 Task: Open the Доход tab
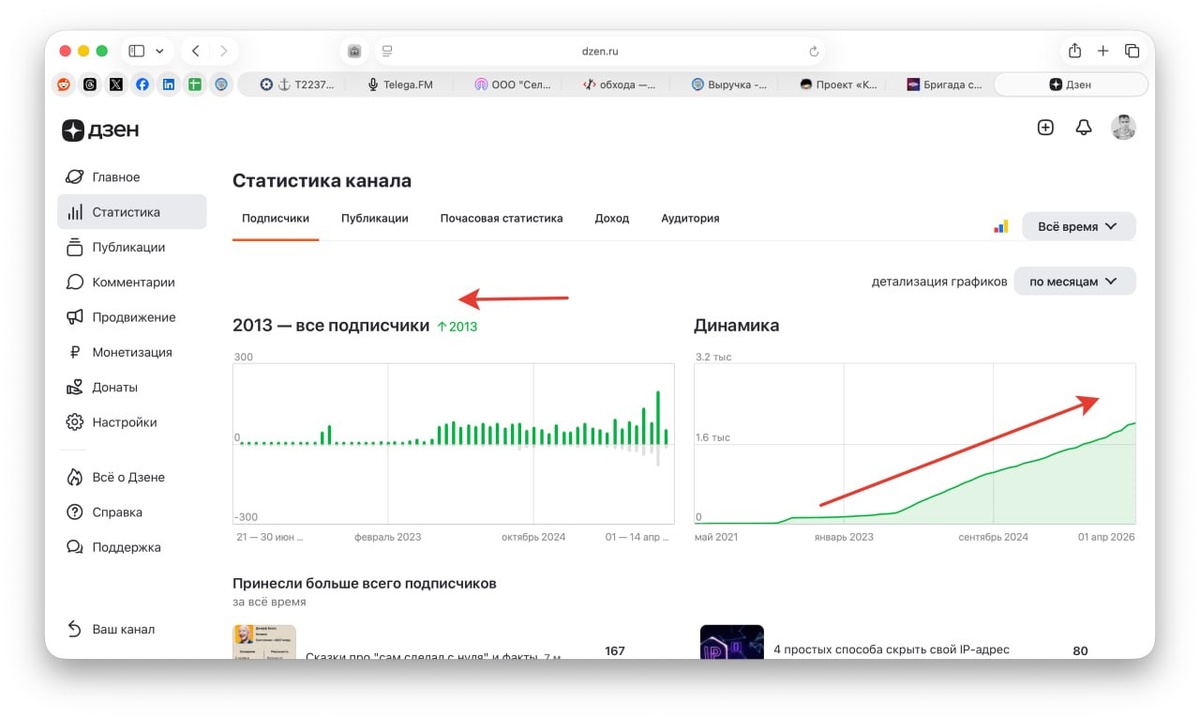click(612, 218)
